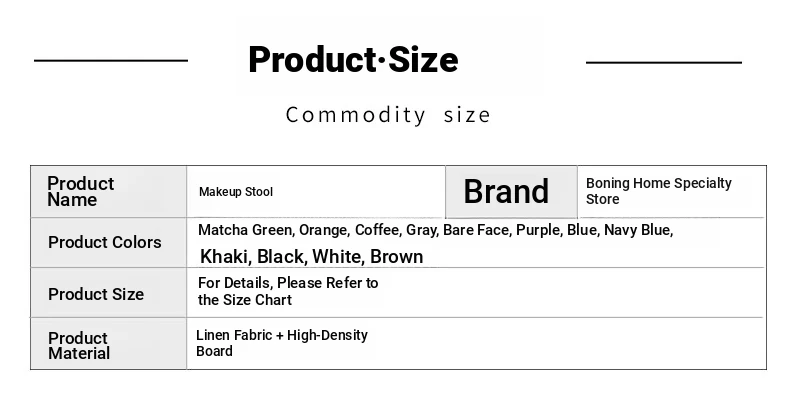Viewport: 790px width, 407px height.
Task: Click the "Orange" color name
Action: coord(322,230)
